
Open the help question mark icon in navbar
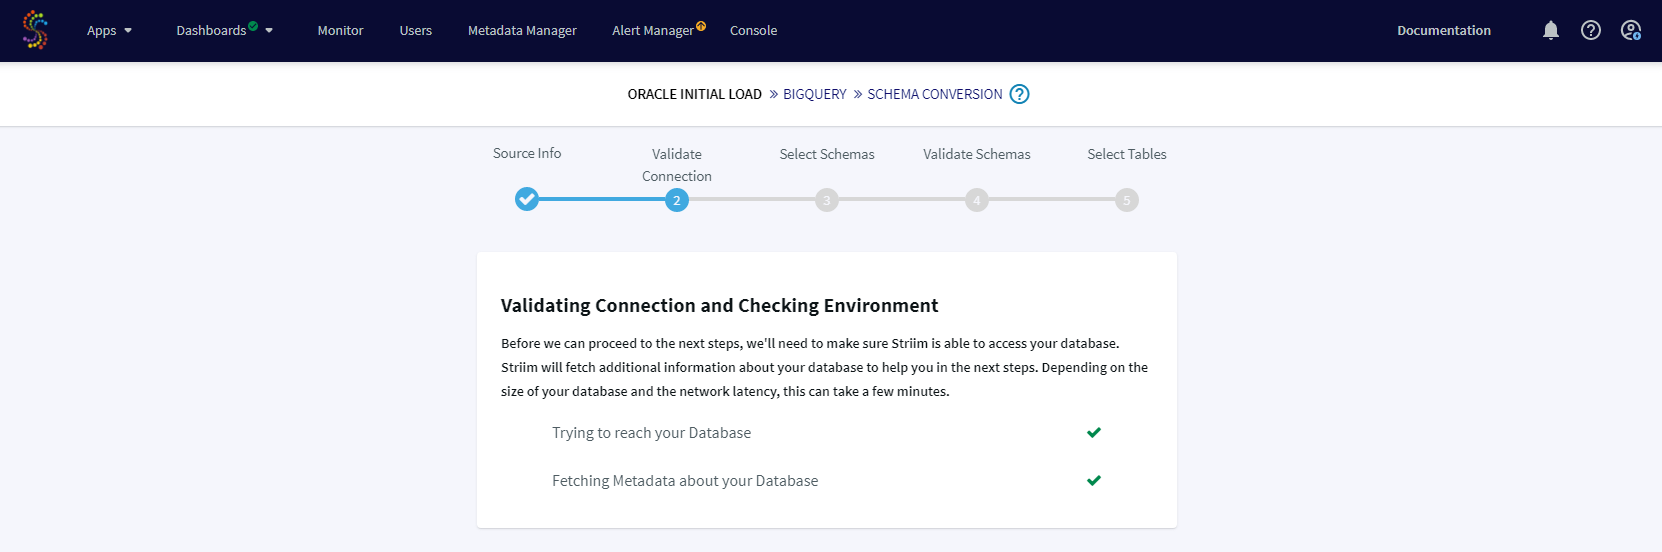coord(1591,30)
